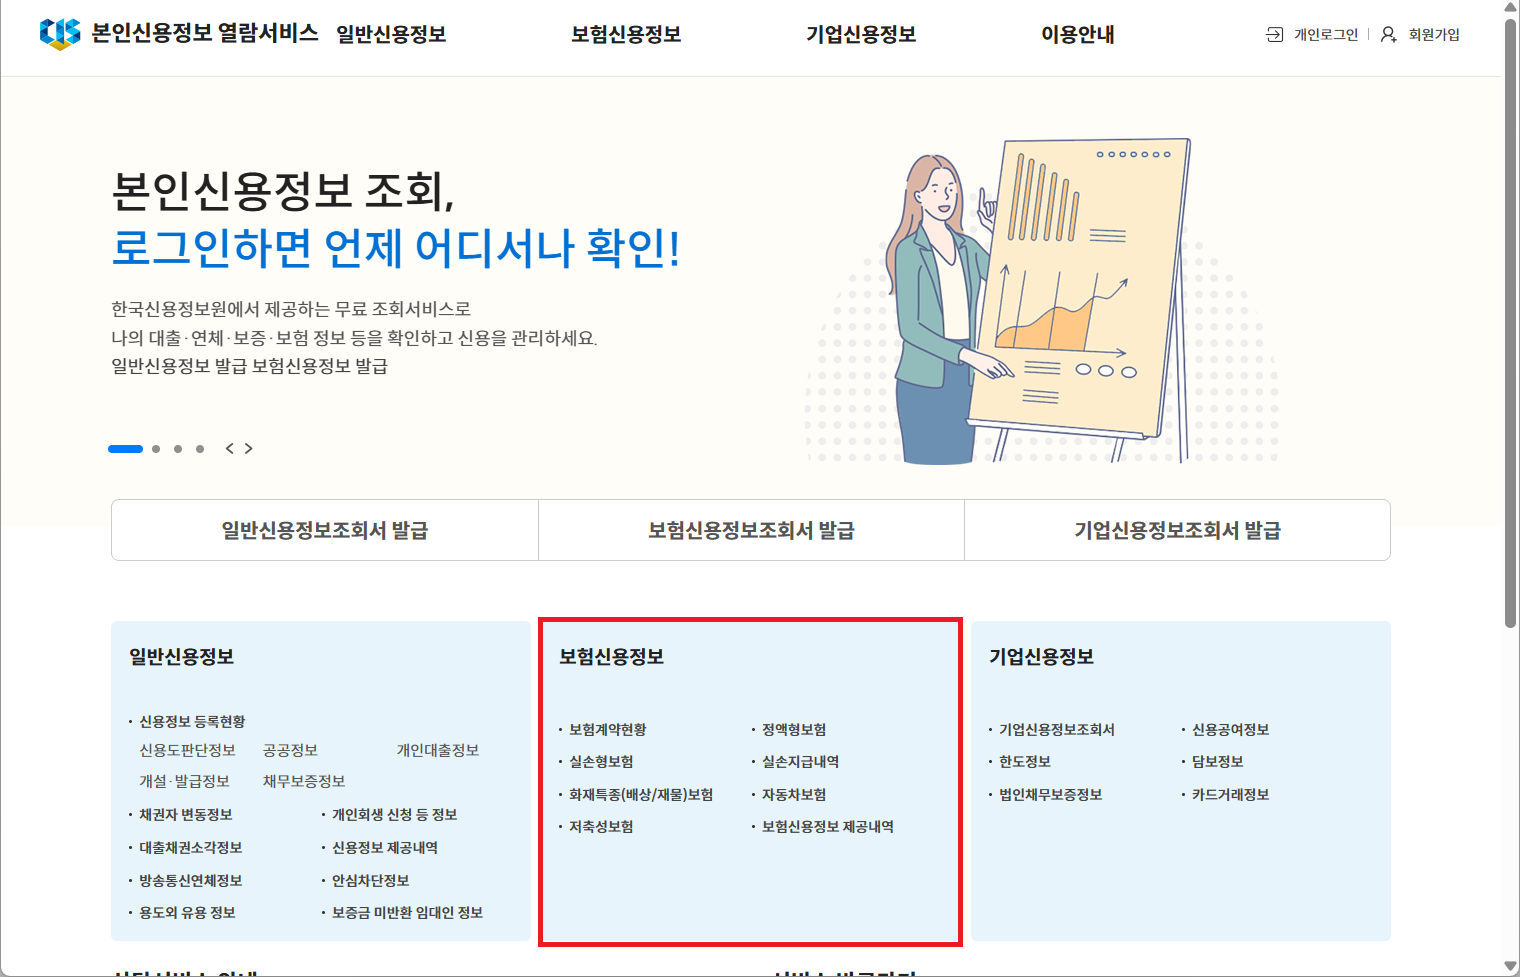Viewport: 1520px width, 977px height.
Task: Select the fourth carousel dot
Action: [200, 449]
